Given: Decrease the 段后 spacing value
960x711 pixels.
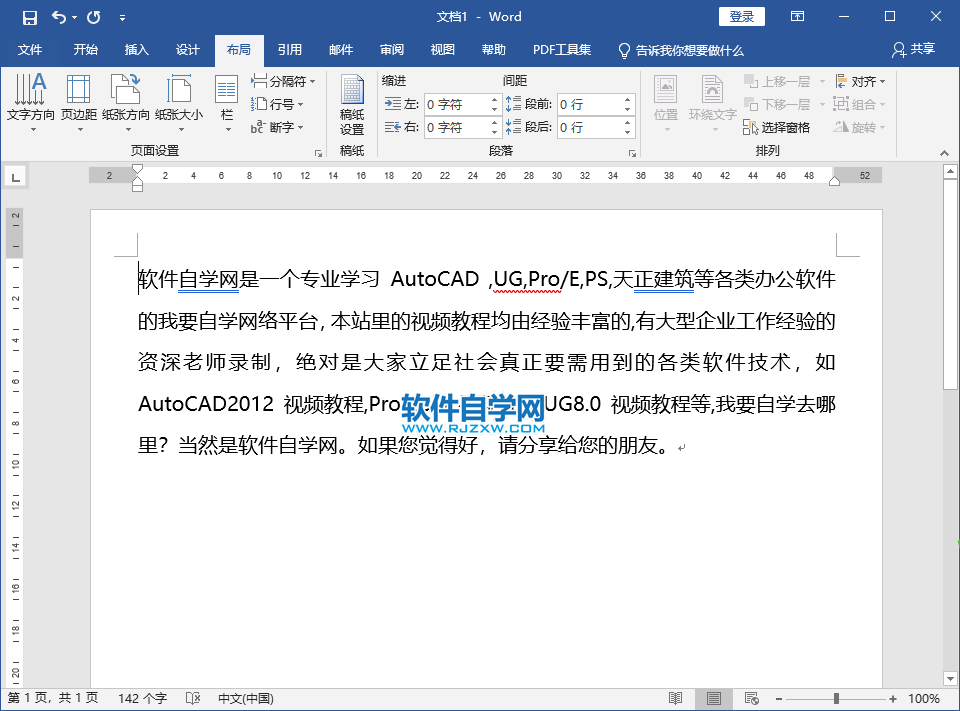Looking at the screenshot, I should tap(628, 133).
